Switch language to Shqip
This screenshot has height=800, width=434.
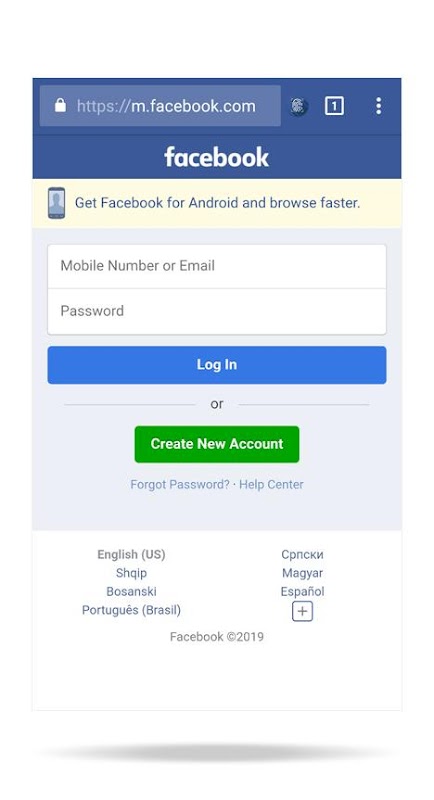coord(131,573)
